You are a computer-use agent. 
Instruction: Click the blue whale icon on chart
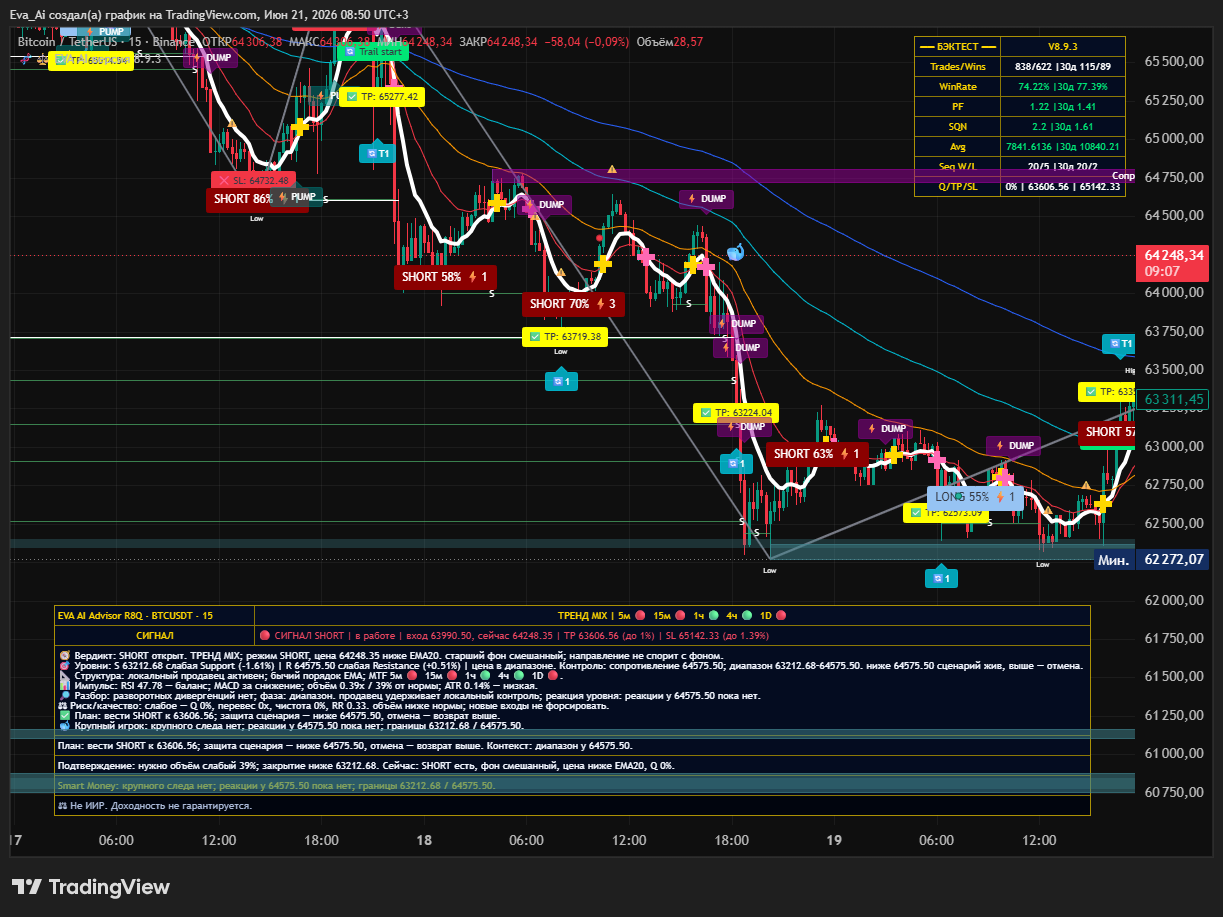point(735,253)
